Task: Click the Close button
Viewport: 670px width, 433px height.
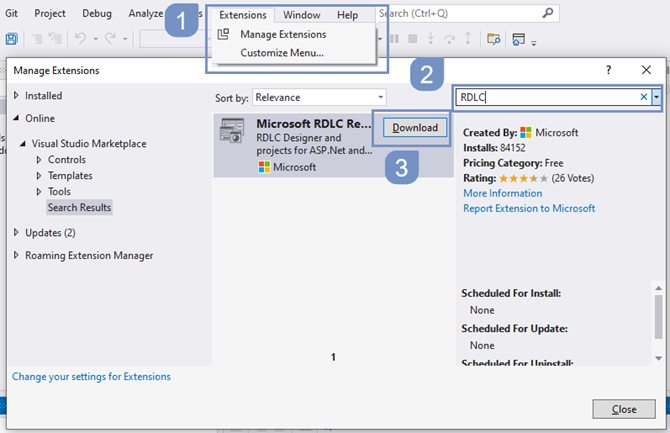Action: pyautogui.click(x=624, y=409)
